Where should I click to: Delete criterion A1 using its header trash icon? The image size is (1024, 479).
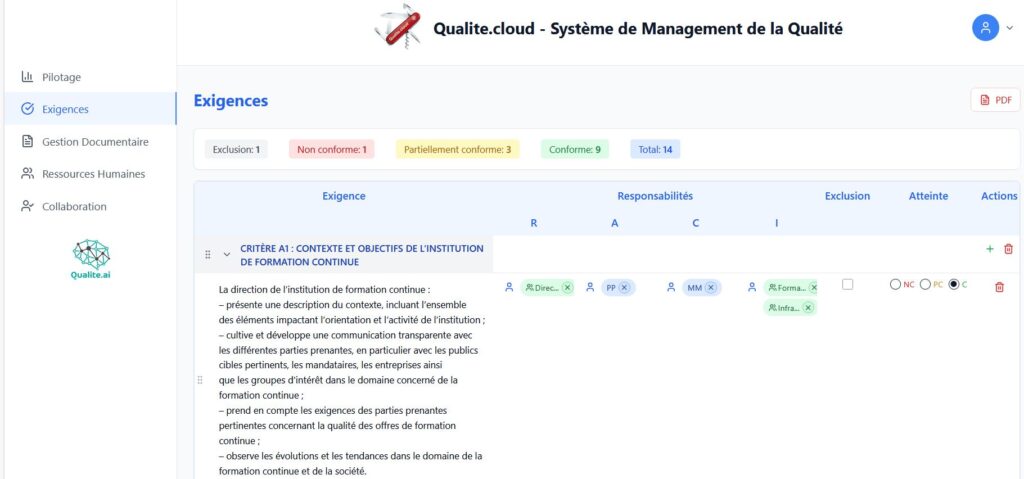1008,249
